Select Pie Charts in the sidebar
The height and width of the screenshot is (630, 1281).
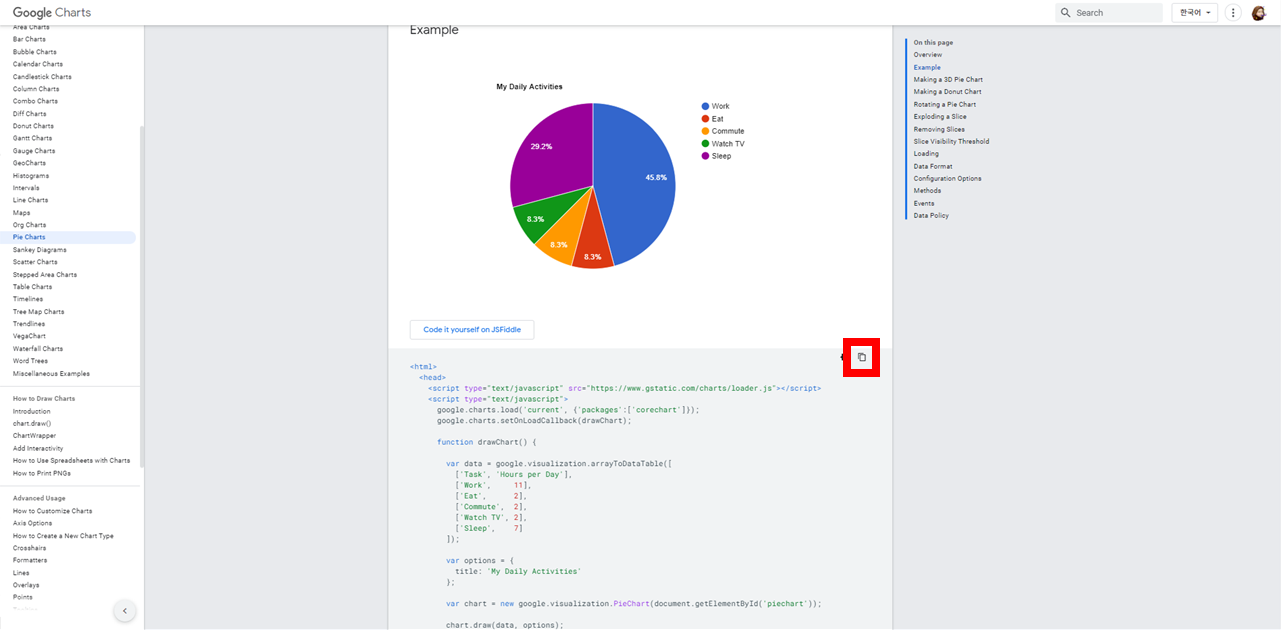(30, 237)
